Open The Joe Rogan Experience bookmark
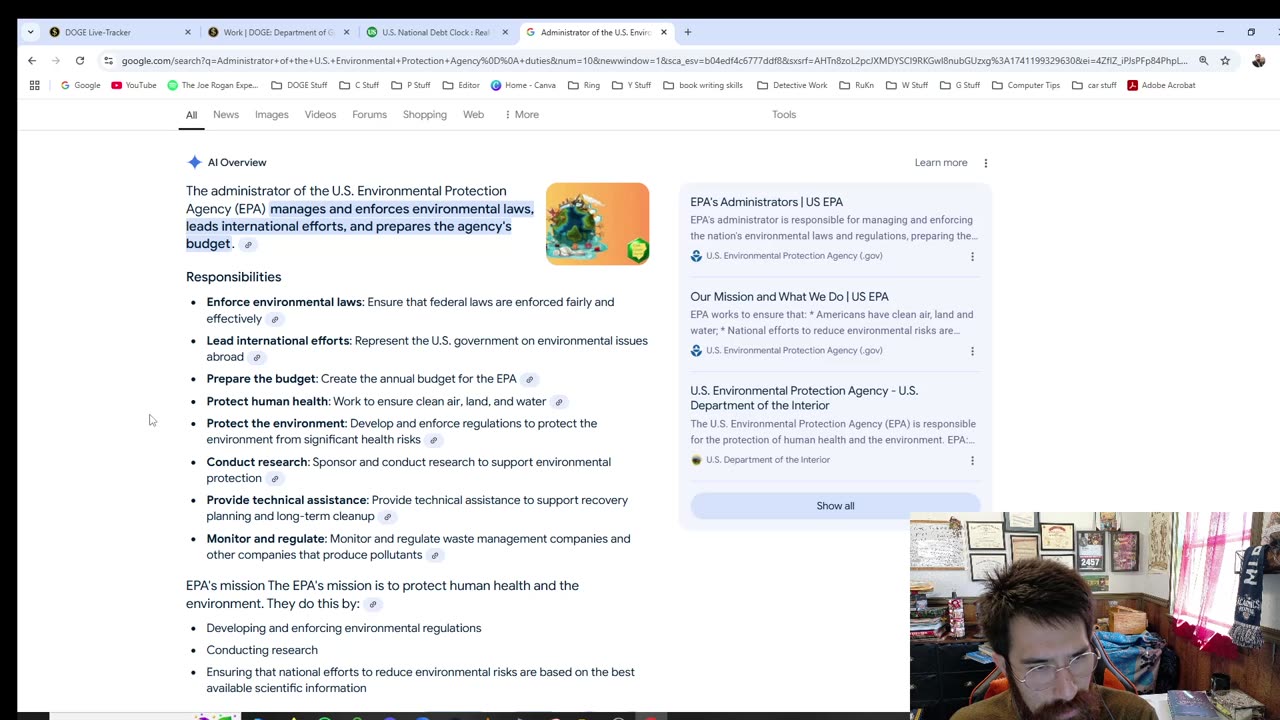 pyautogui.click(x=212, y=85)
